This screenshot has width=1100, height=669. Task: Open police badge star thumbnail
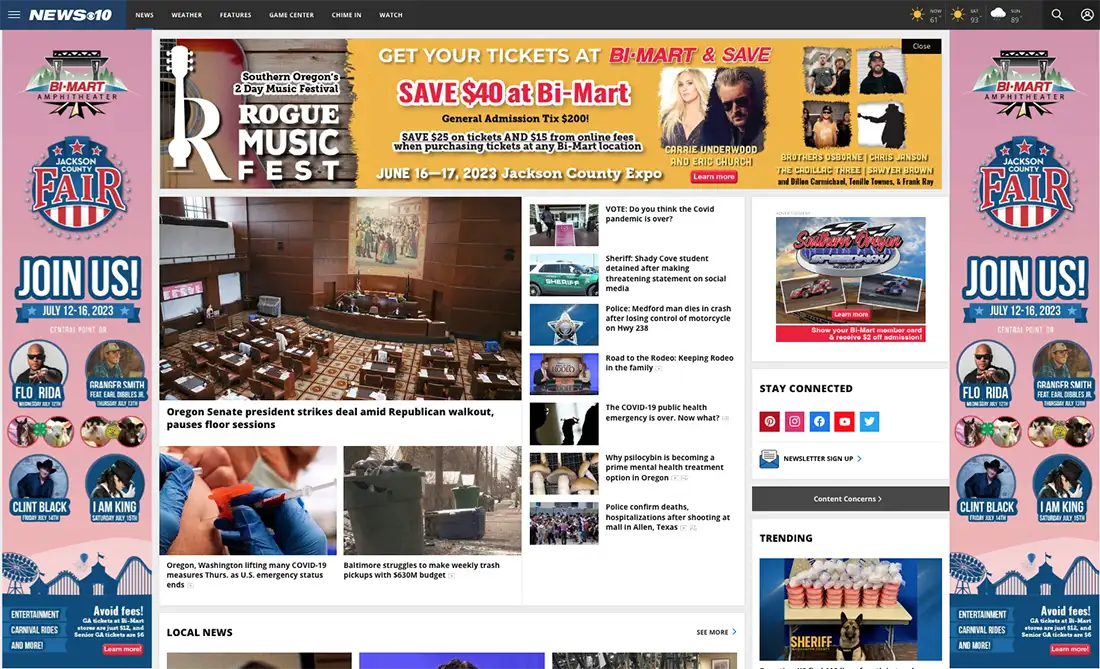click(x=564, y=325)
